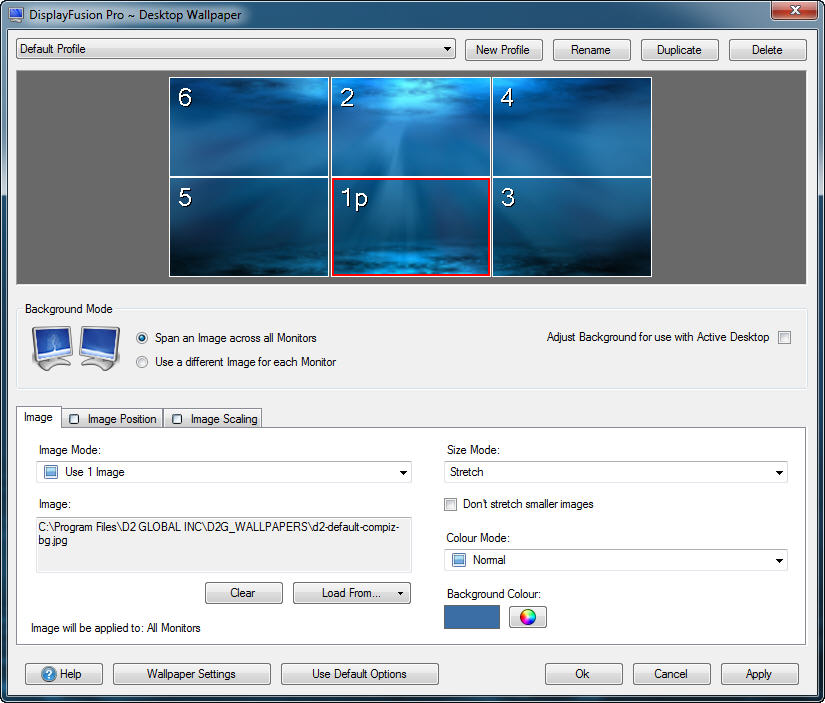
Task: Select monitor 2 thumbnail in layout
Action: click(x=410, y=127)
